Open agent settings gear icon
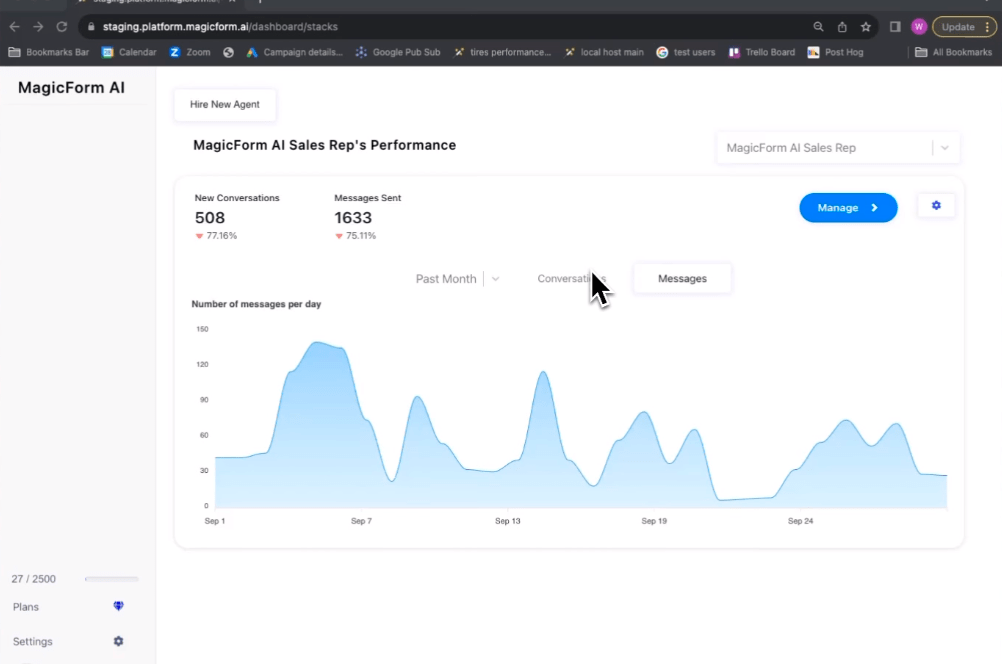1002x664 pixels. click(x=936, y=206)
